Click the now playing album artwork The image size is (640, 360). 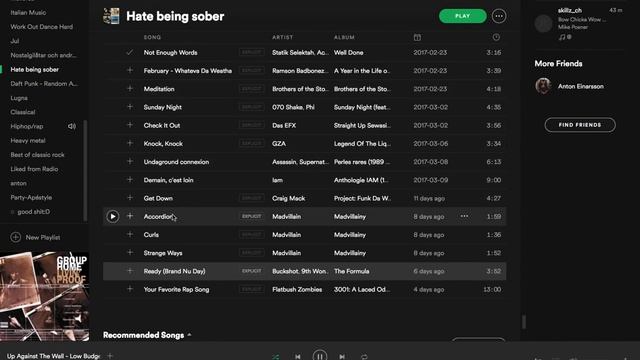pos(44,296)
